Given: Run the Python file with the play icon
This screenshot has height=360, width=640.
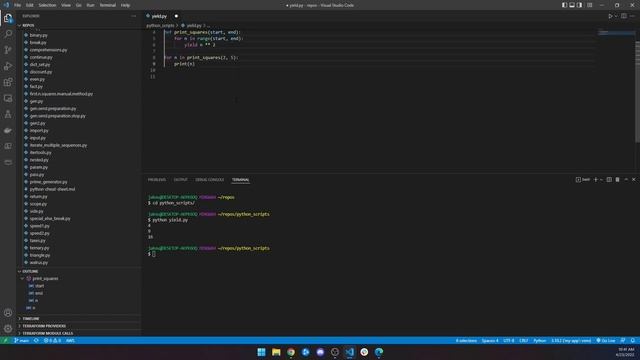Looking at the screenshot, I should (x=610, y=16).
